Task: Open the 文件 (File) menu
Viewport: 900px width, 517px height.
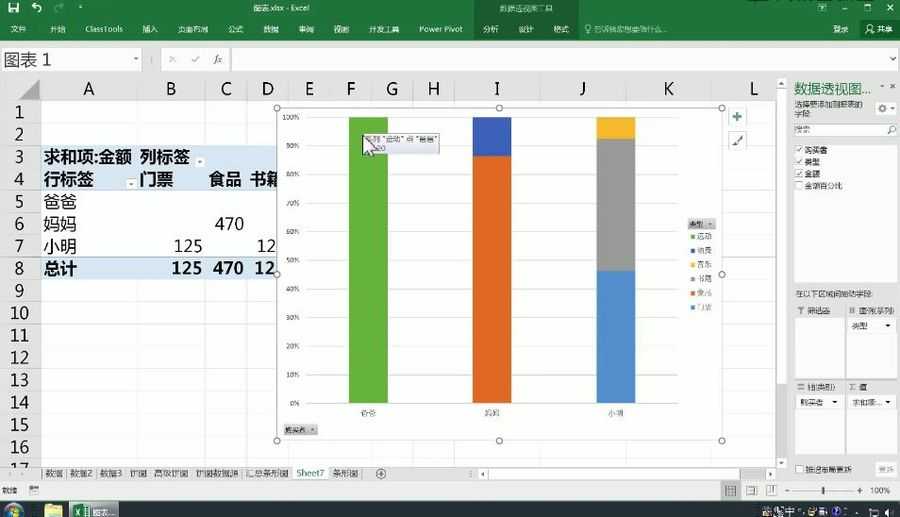Action: click(x=18, y=29)
